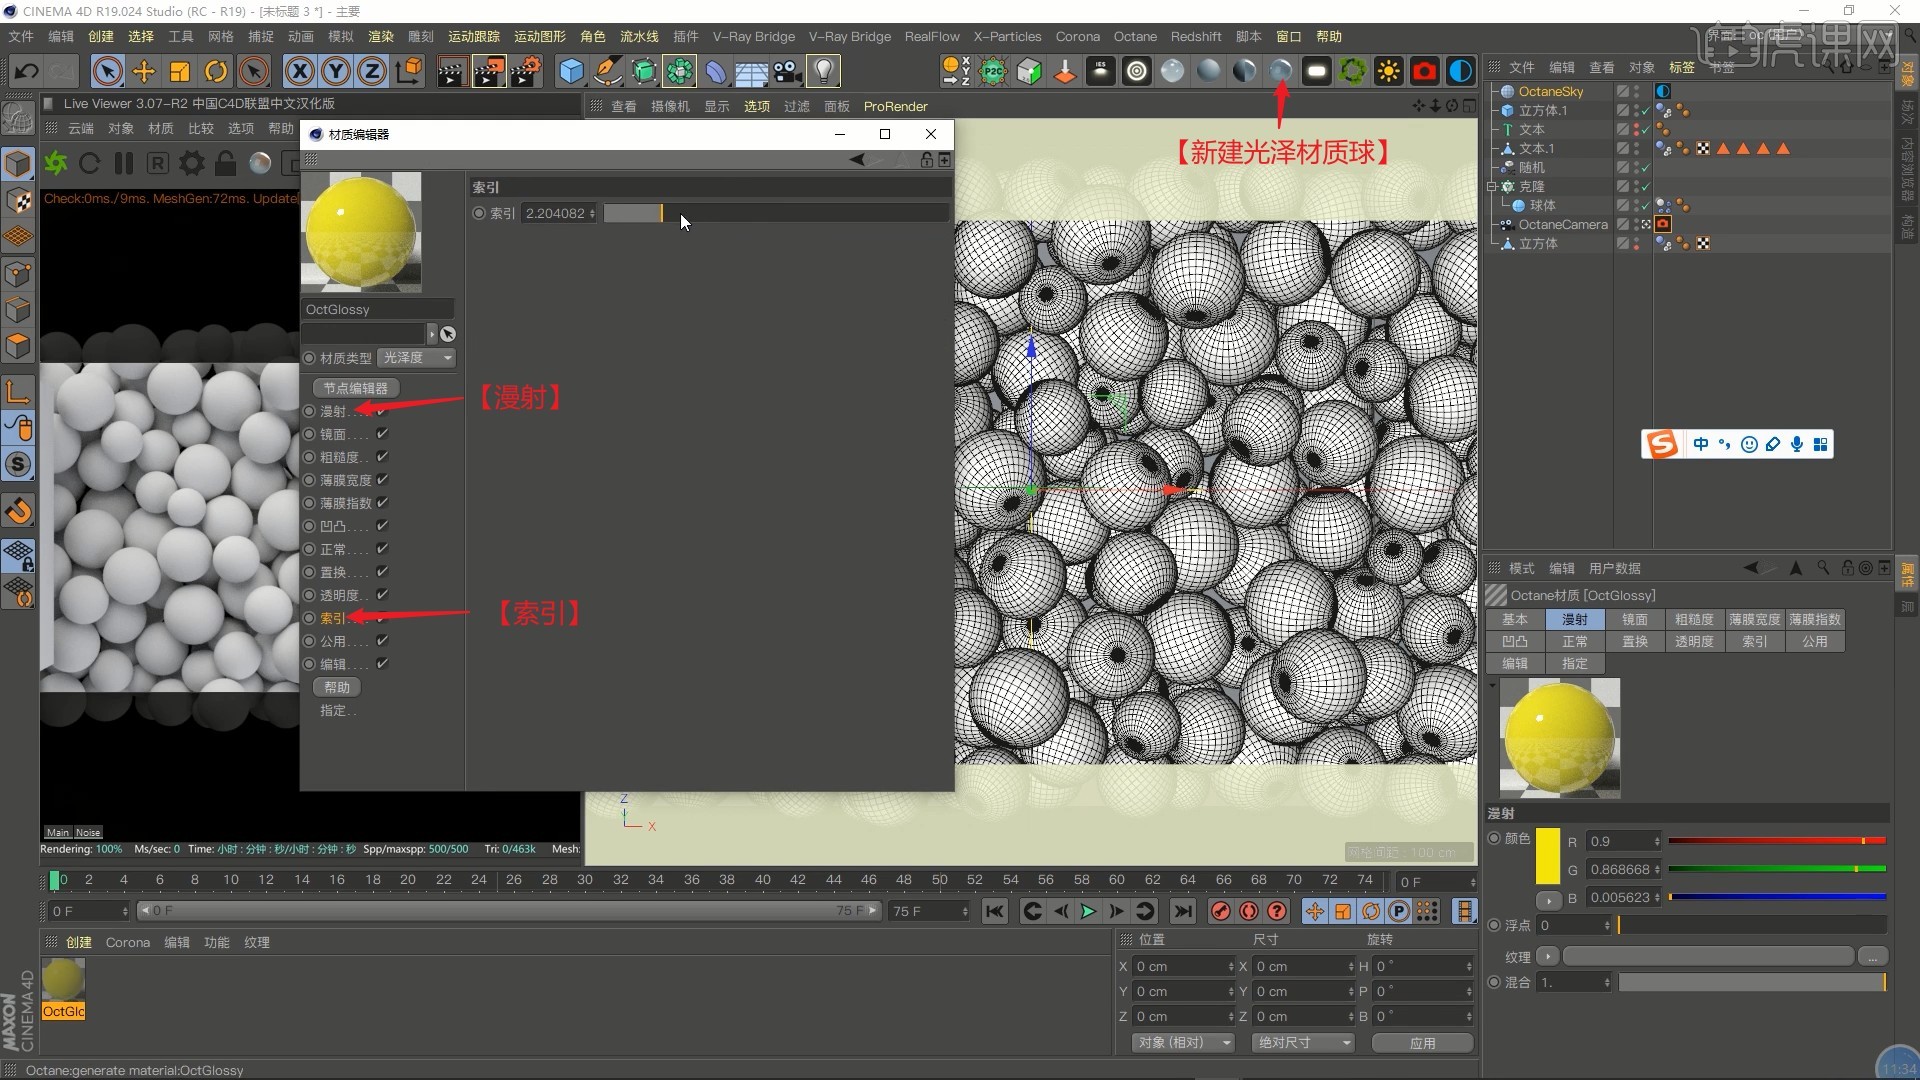Click the Render to Picture Viewer icon
This screenshot has height=1080, width=1920.
pyautogui.click(x=488, y=71)
